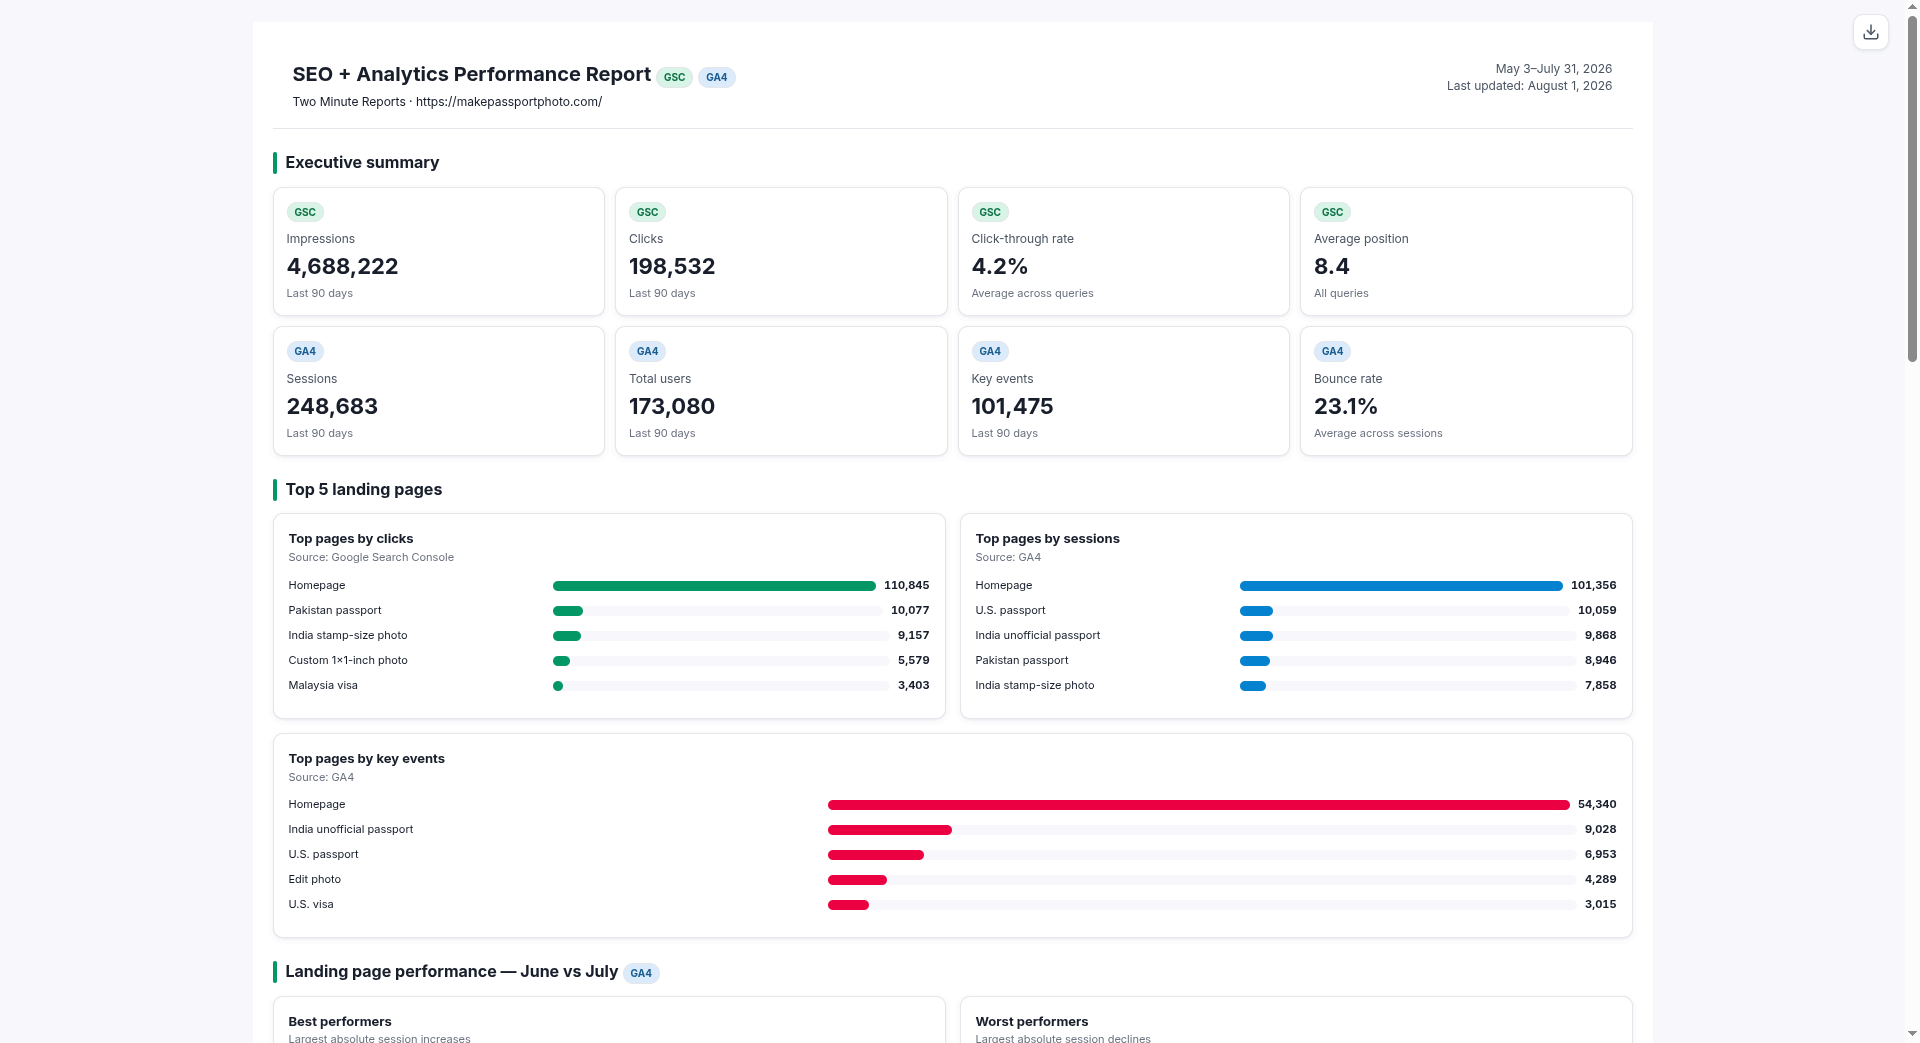
Task: Click the 'Pakistan passport' row label in clicks chart
Action: pyautogui.click(x=335, y=611)
